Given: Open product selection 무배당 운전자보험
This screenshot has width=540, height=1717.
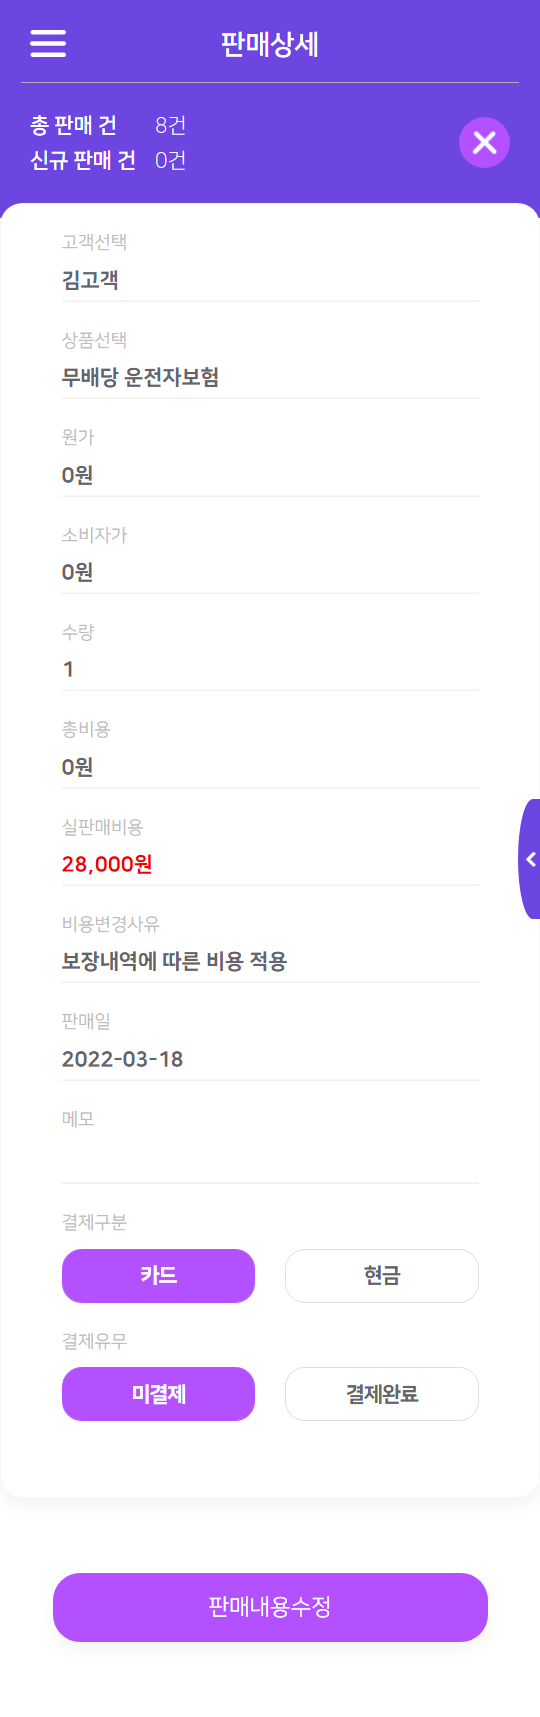Looking at the screenshot, I should coord(270,378).
